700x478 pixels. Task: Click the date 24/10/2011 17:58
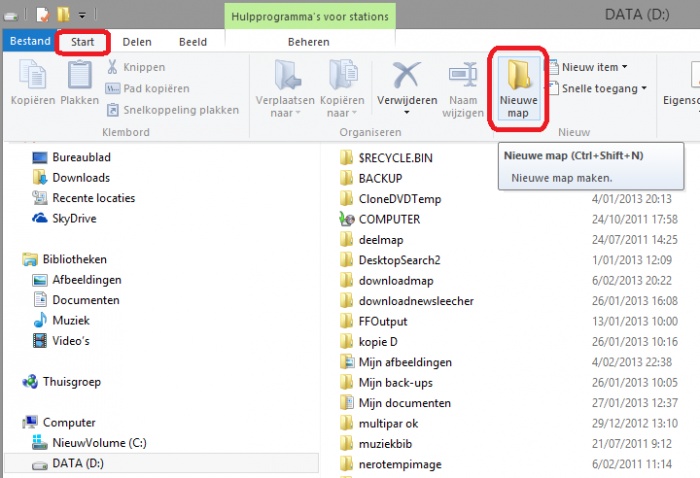635,219
